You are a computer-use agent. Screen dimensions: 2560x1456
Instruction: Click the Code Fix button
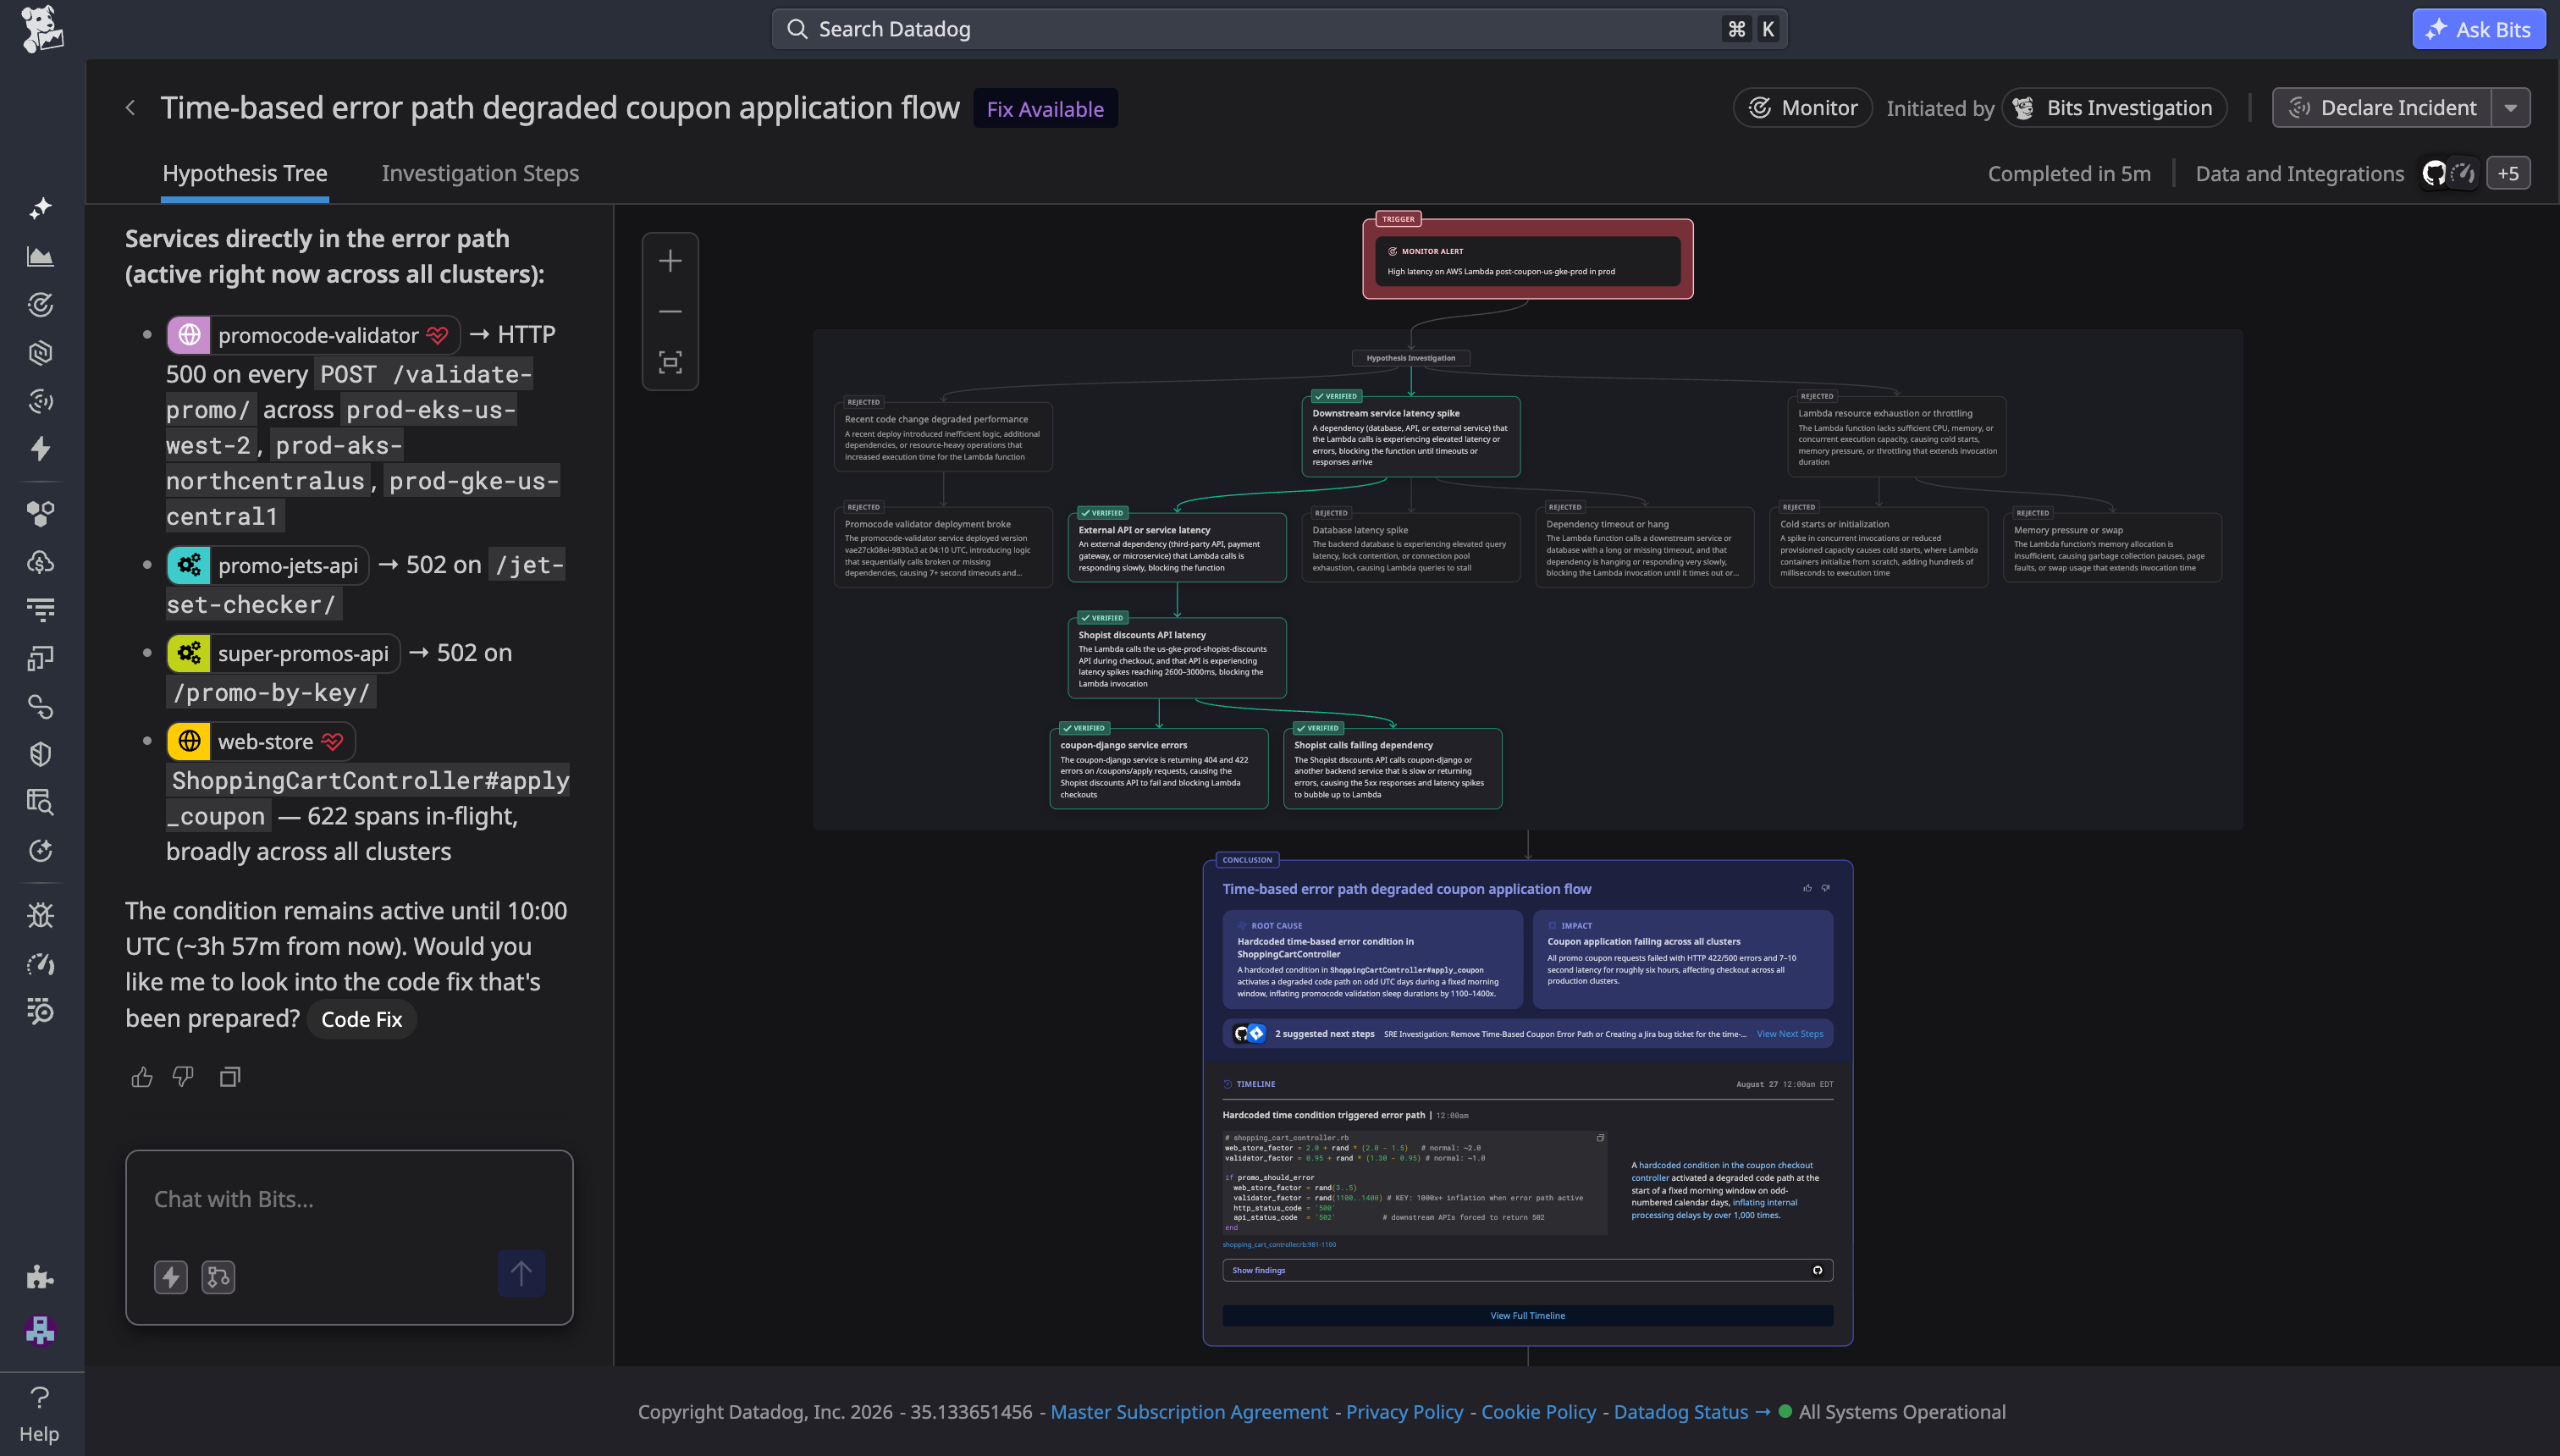361,1019
